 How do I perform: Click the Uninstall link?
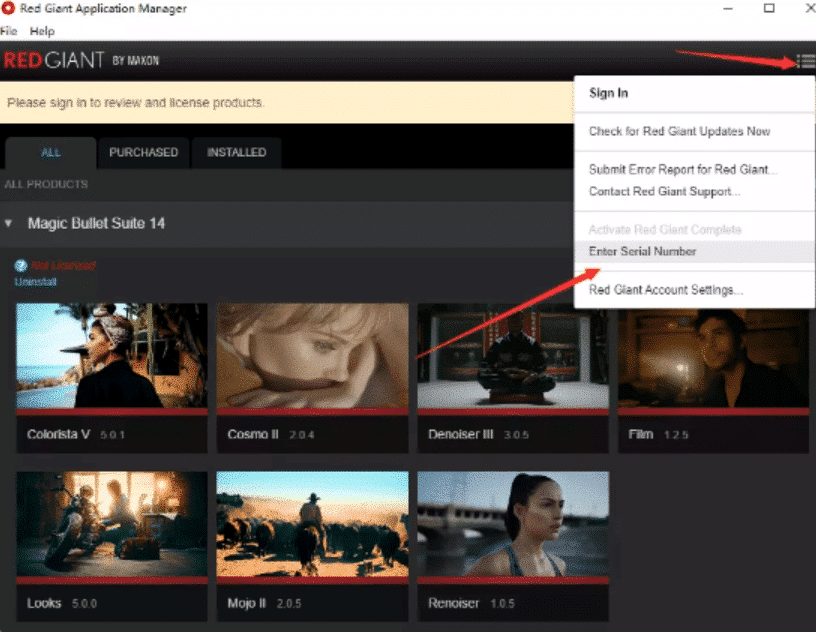click(x=35, y=282)
